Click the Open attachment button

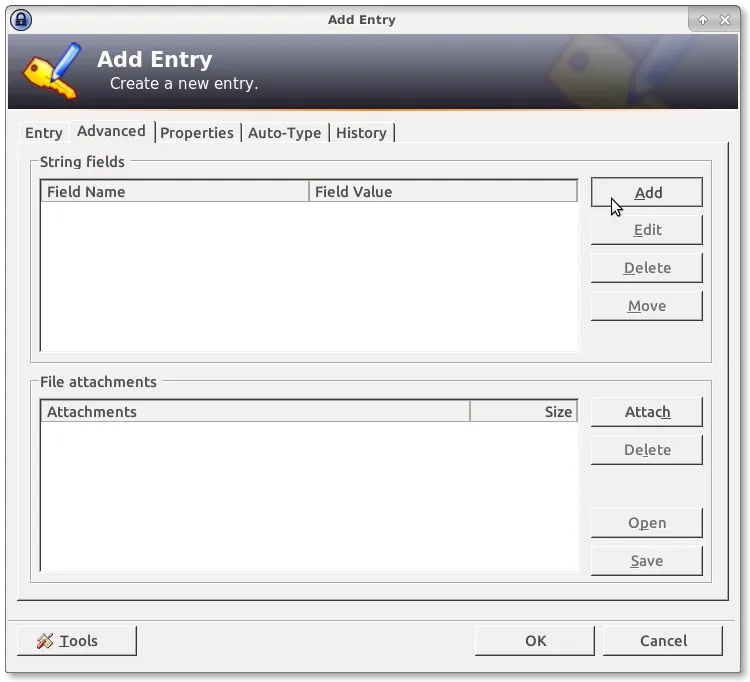point(647,523)
